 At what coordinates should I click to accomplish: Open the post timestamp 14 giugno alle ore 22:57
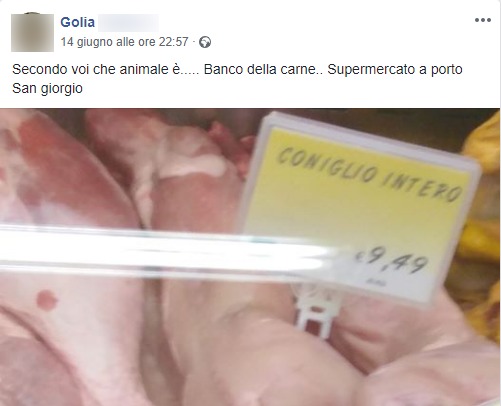(124, 42)
